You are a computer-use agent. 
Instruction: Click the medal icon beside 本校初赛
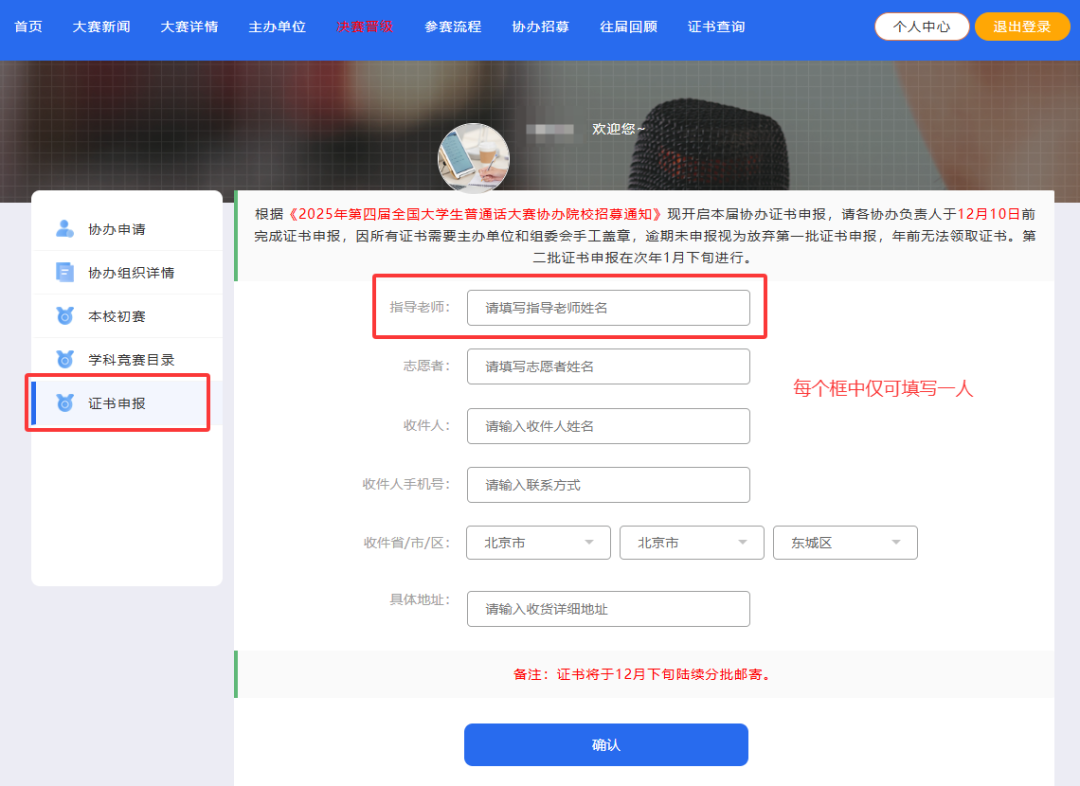[65, 316]
